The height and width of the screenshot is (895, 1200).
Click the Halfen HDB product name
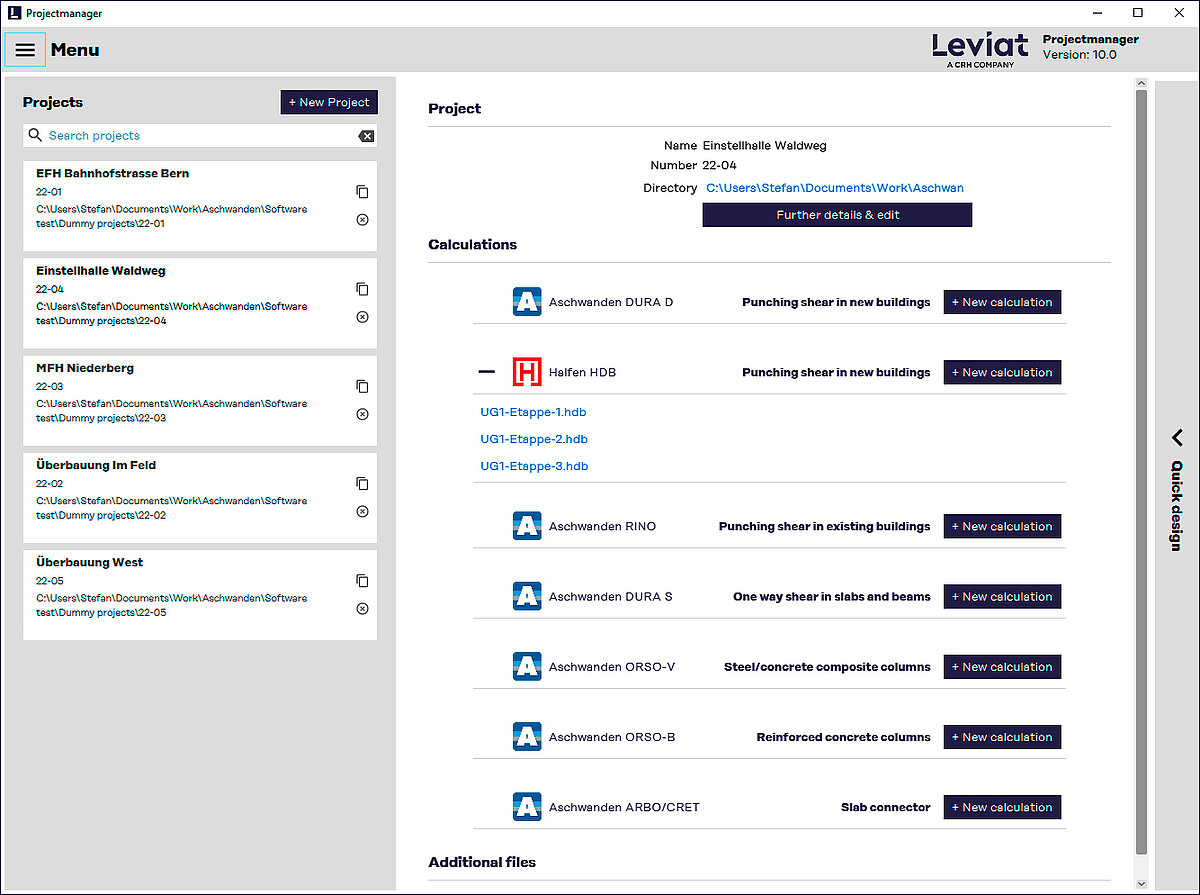[582, 372]
